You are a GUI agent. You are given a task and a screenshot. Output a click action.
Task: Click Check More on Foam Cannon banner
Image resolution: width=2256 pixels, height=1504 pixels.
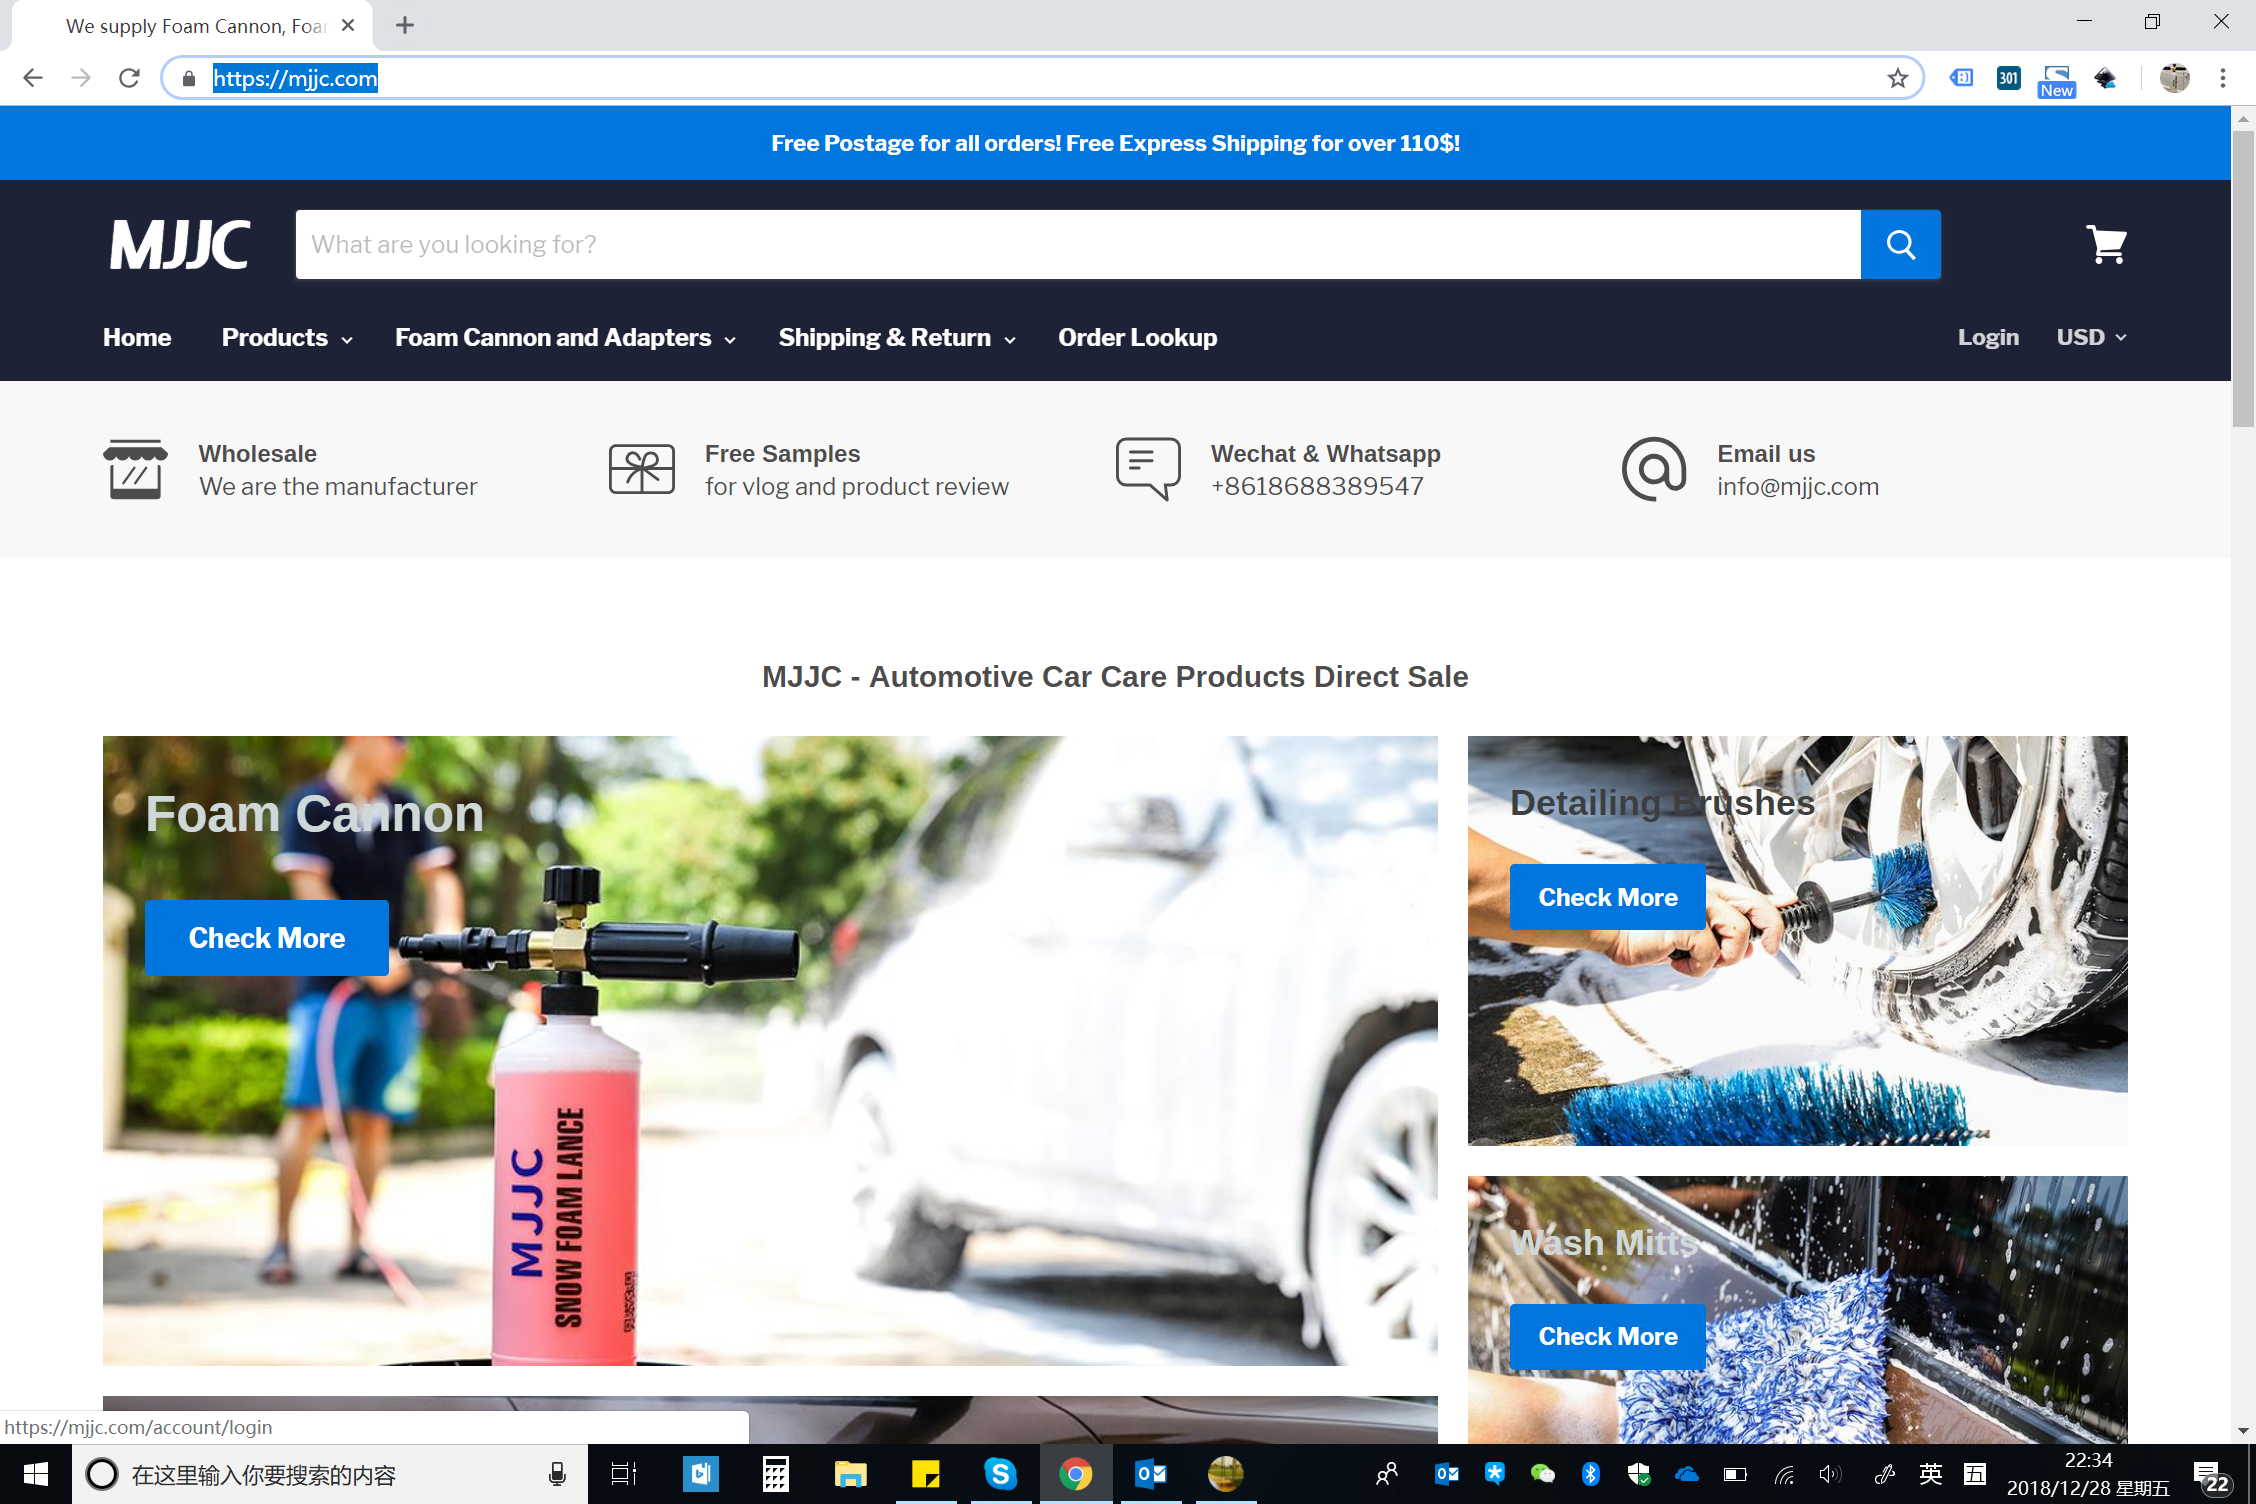[x=266, y=938]
